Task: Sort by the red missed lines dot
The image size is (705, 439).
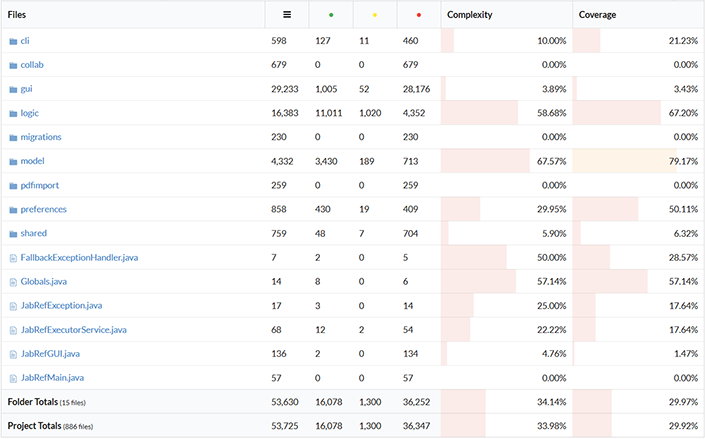Action: click(418, 15)
